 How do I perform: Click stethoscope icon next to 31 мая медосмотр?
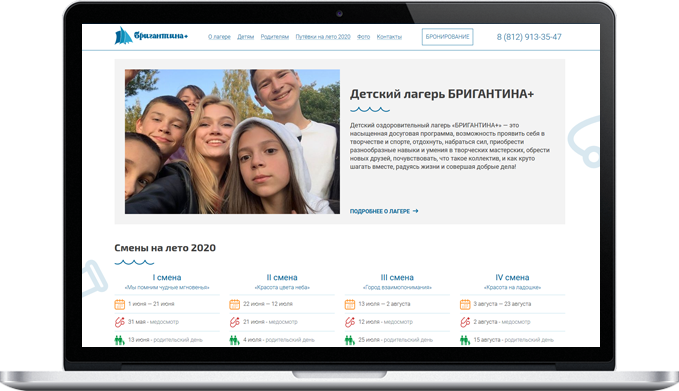point(120,322)
